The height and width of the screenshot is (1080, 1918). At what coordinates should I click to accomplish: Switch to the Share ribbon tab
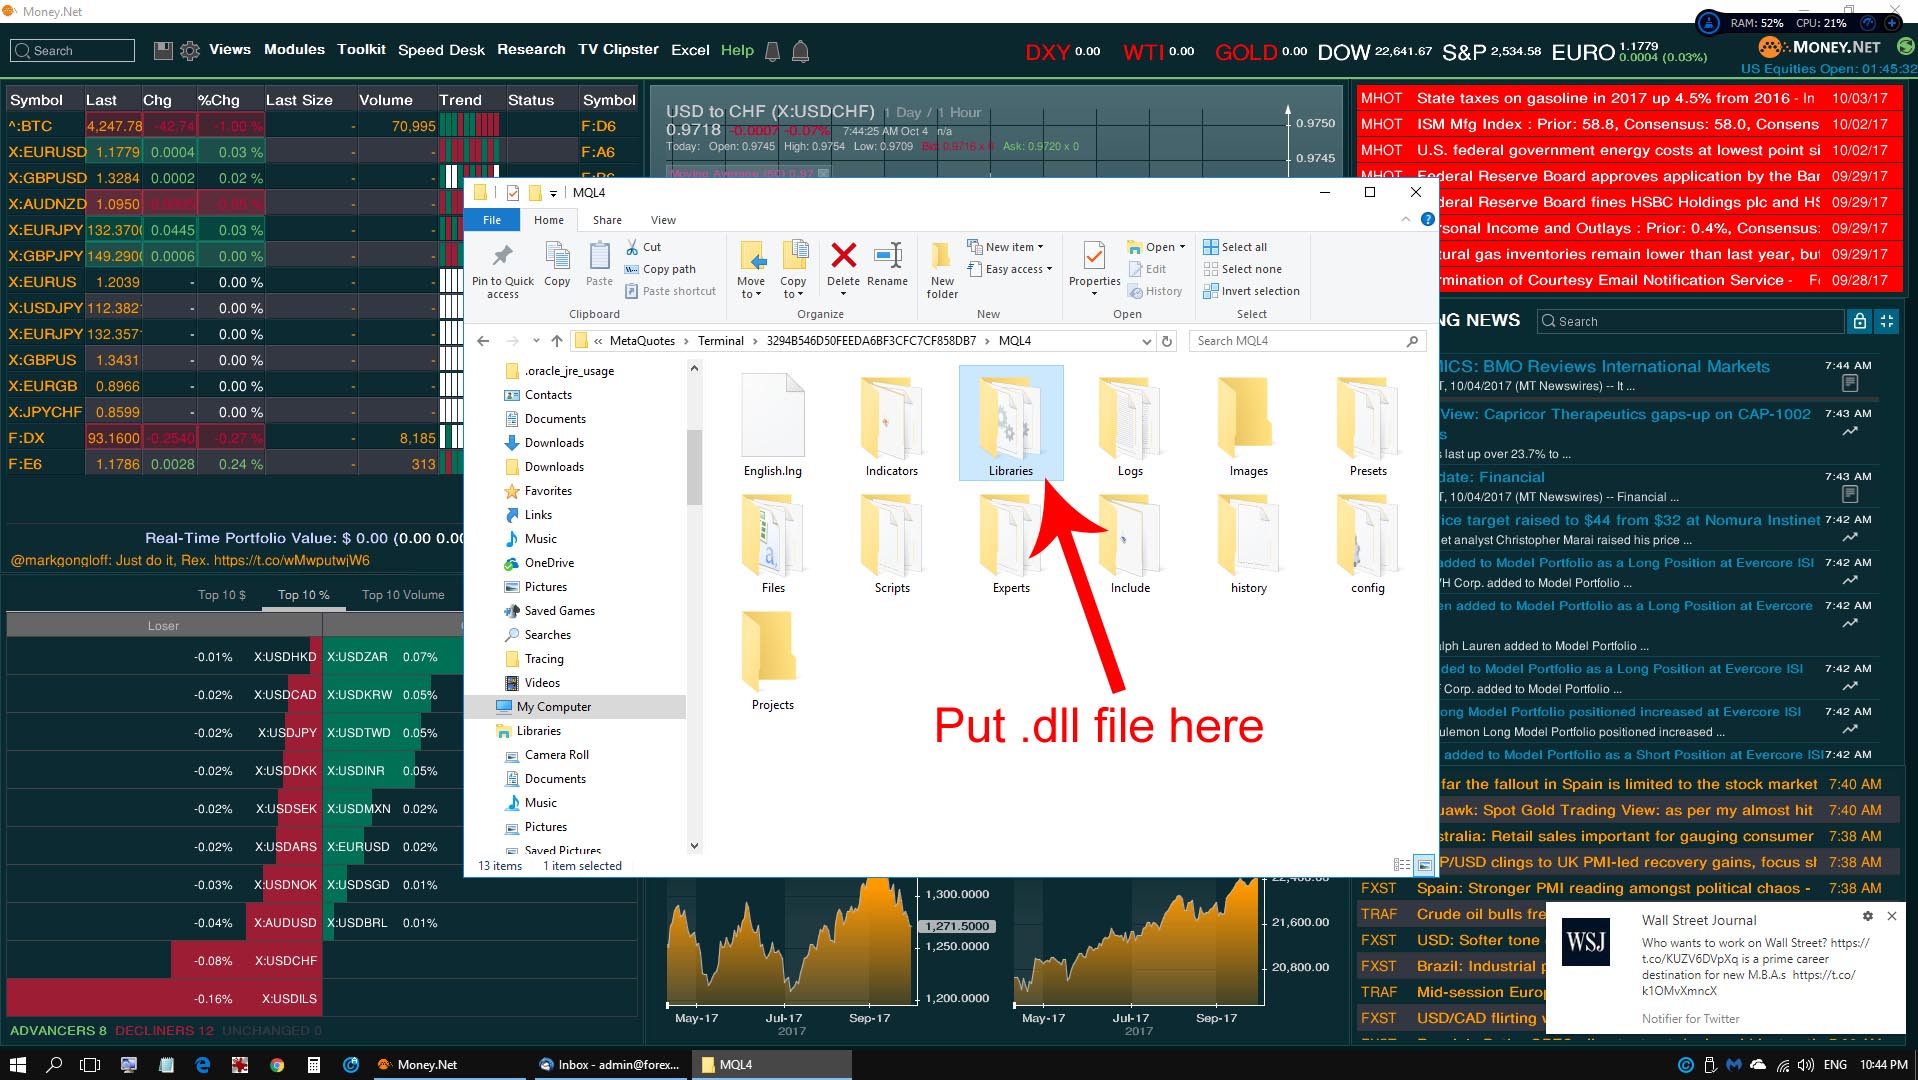click(607, 220)
